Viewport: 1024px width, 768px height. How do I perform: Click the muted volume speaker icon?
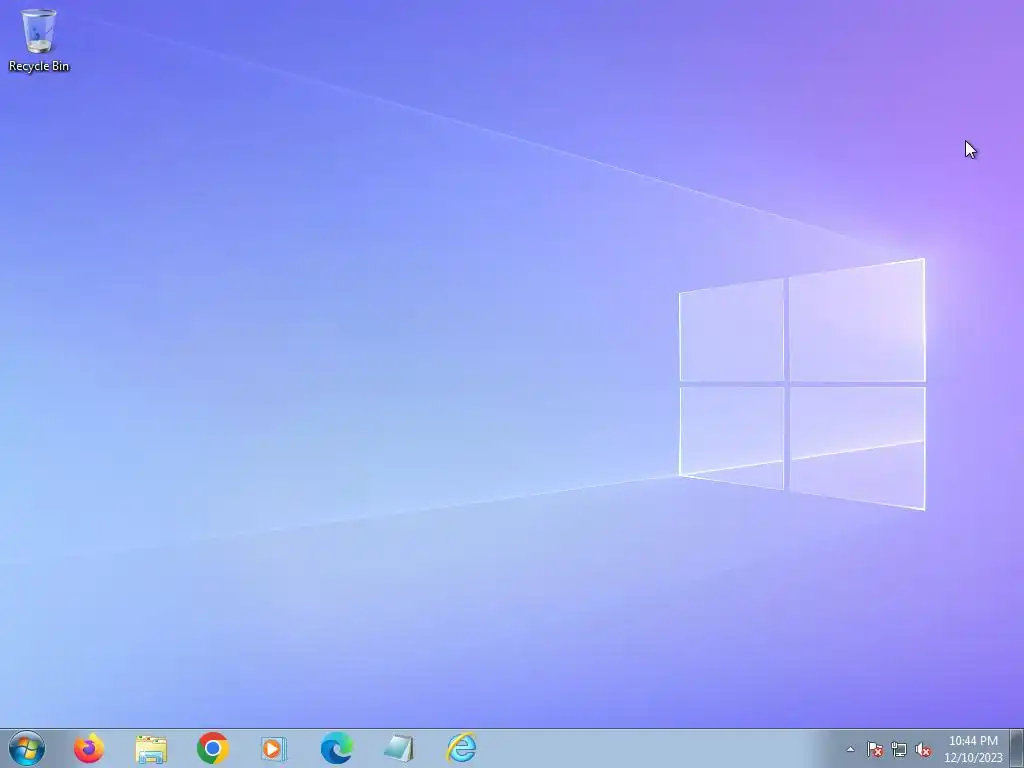(923, 750)
